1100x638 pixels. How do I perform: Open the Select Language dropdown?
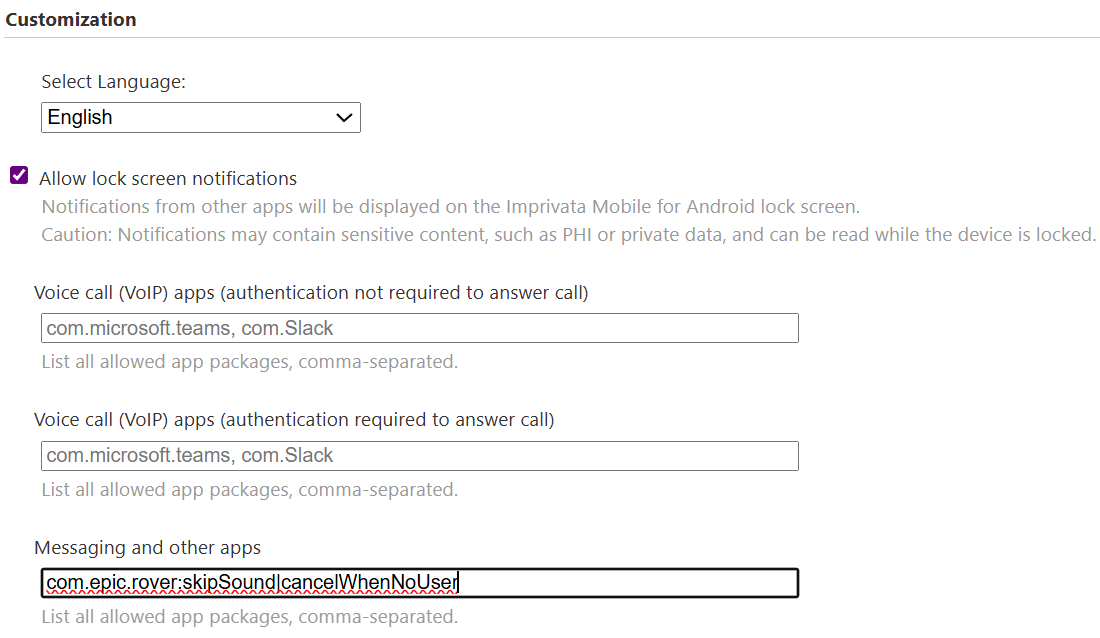(201, 117)
